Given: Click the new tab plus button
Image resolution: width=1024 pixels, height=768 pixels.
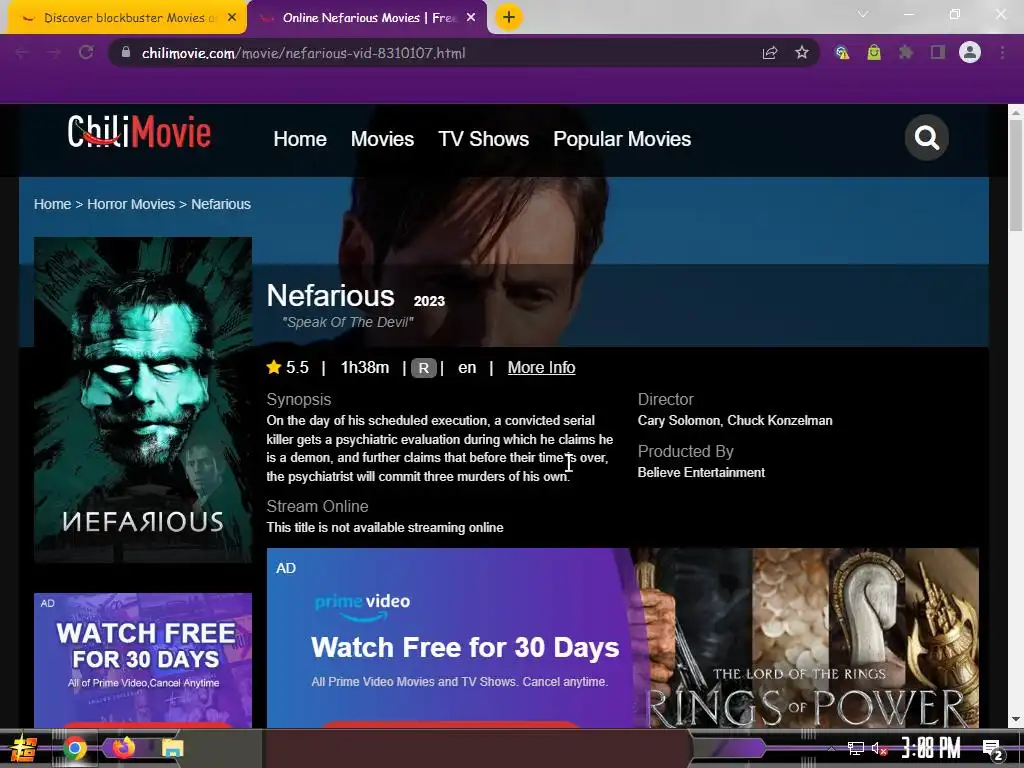Looking at the screenshot, I should [509, 17].
